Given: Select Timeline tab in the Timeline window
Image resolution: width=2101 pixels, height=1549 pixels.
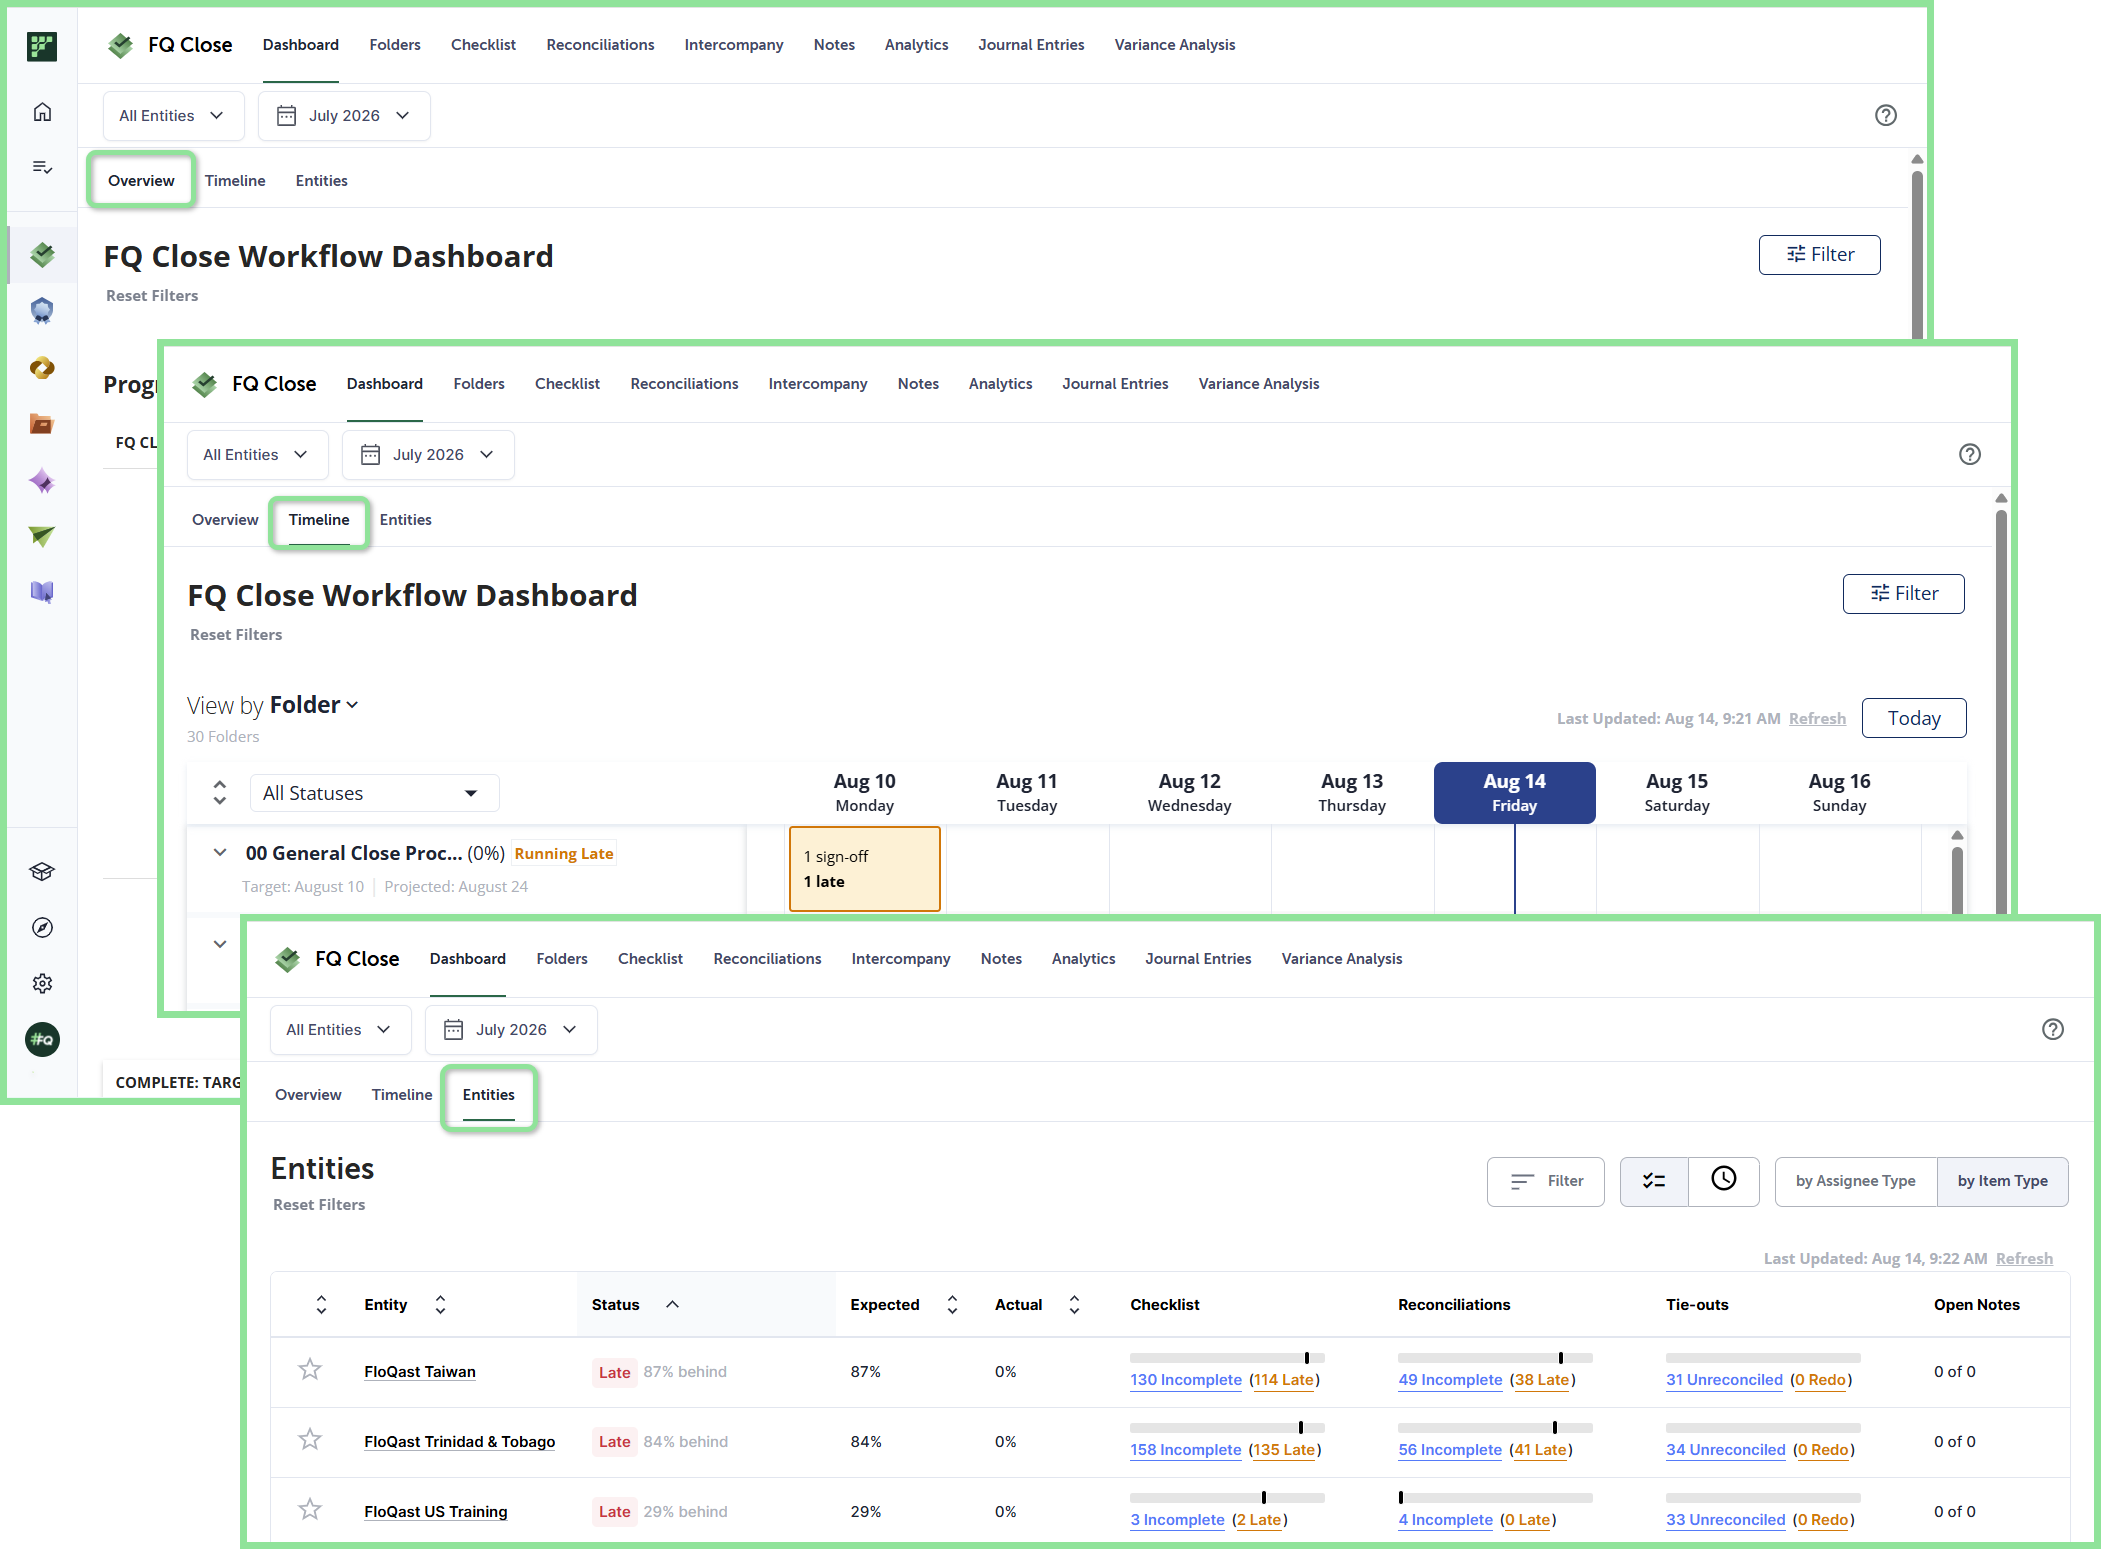Looking at the screenshot, I should (319, 520).
